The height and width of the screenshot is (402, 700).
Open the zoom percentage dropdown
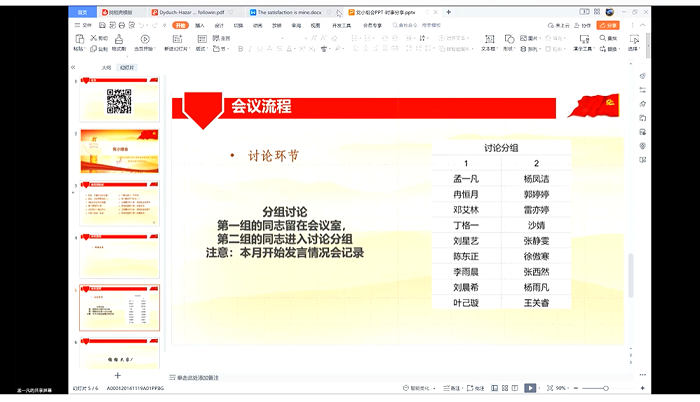[563, 387]
